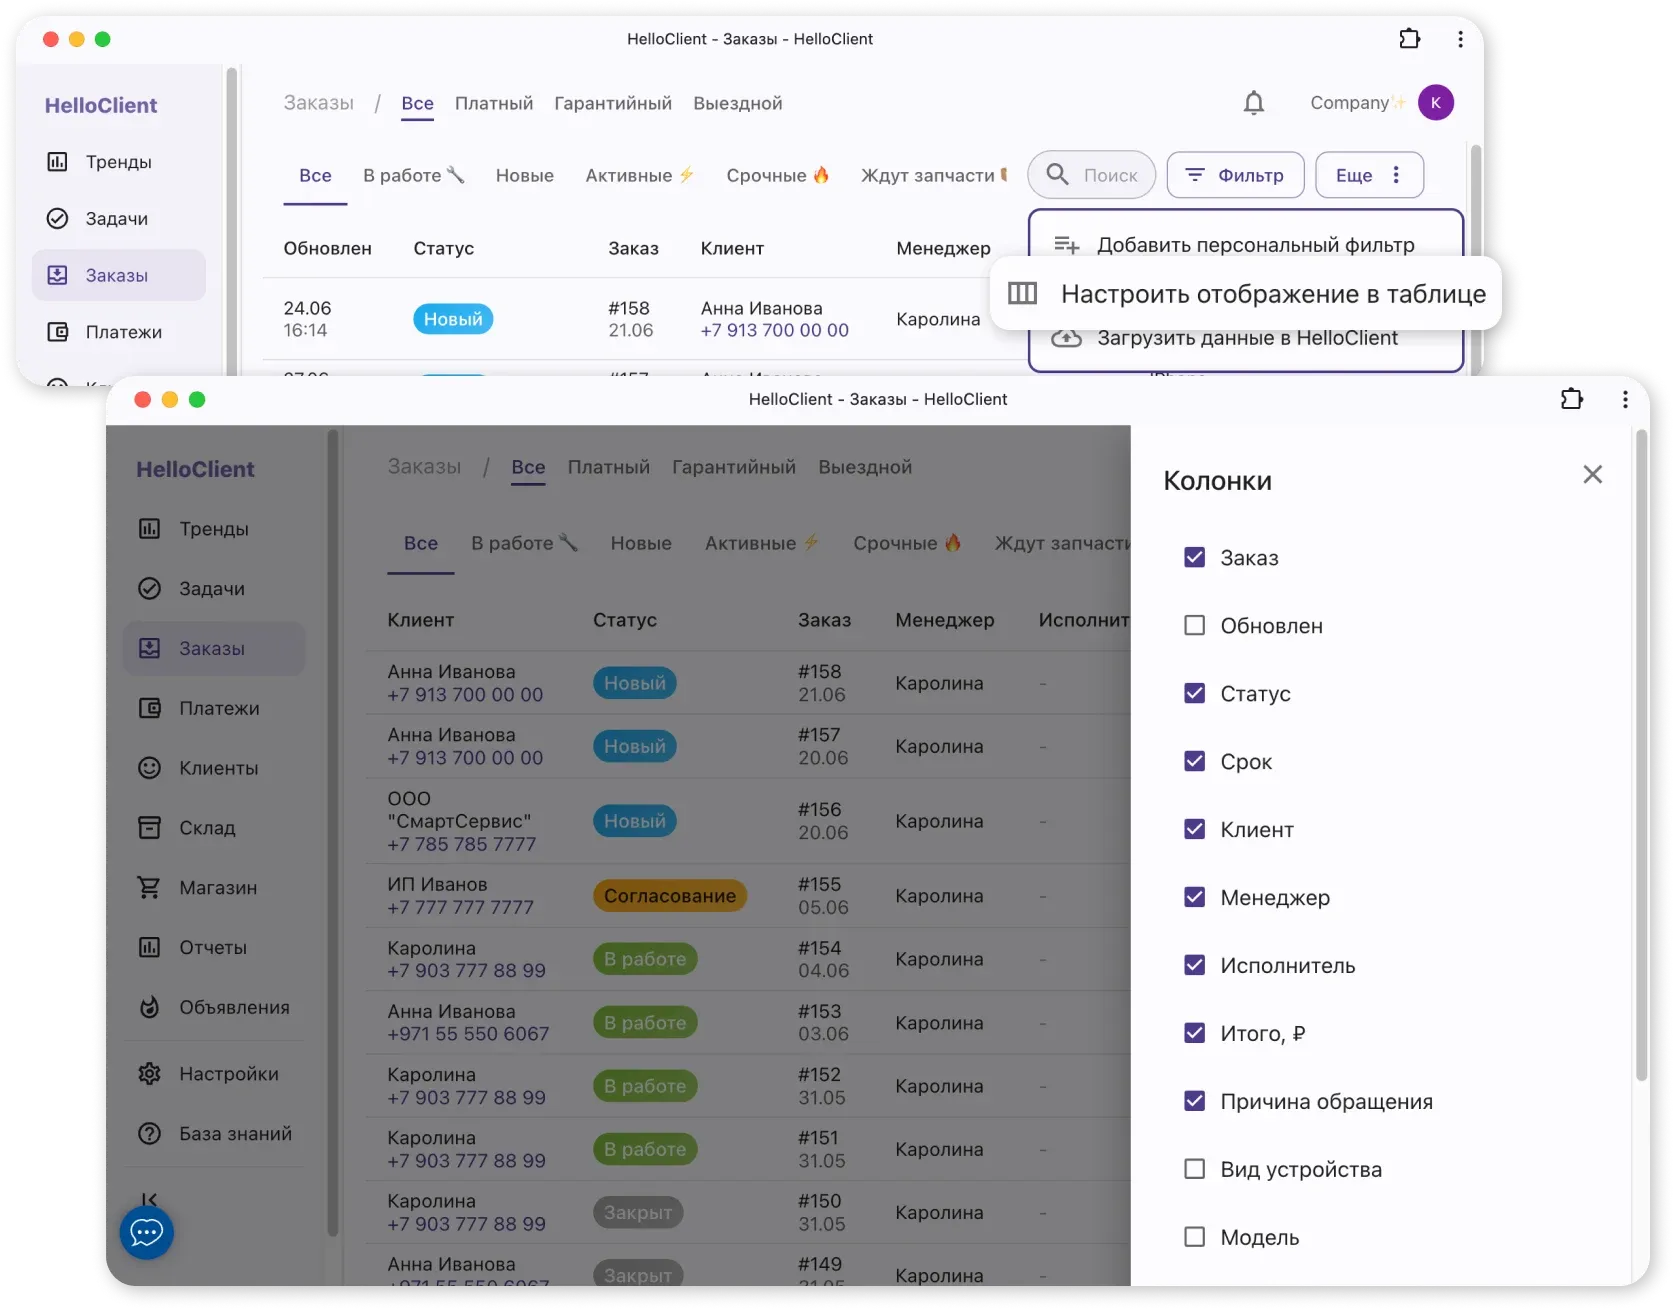Click the notification bell icon
The image size is (1674, 1310).
1253,103
